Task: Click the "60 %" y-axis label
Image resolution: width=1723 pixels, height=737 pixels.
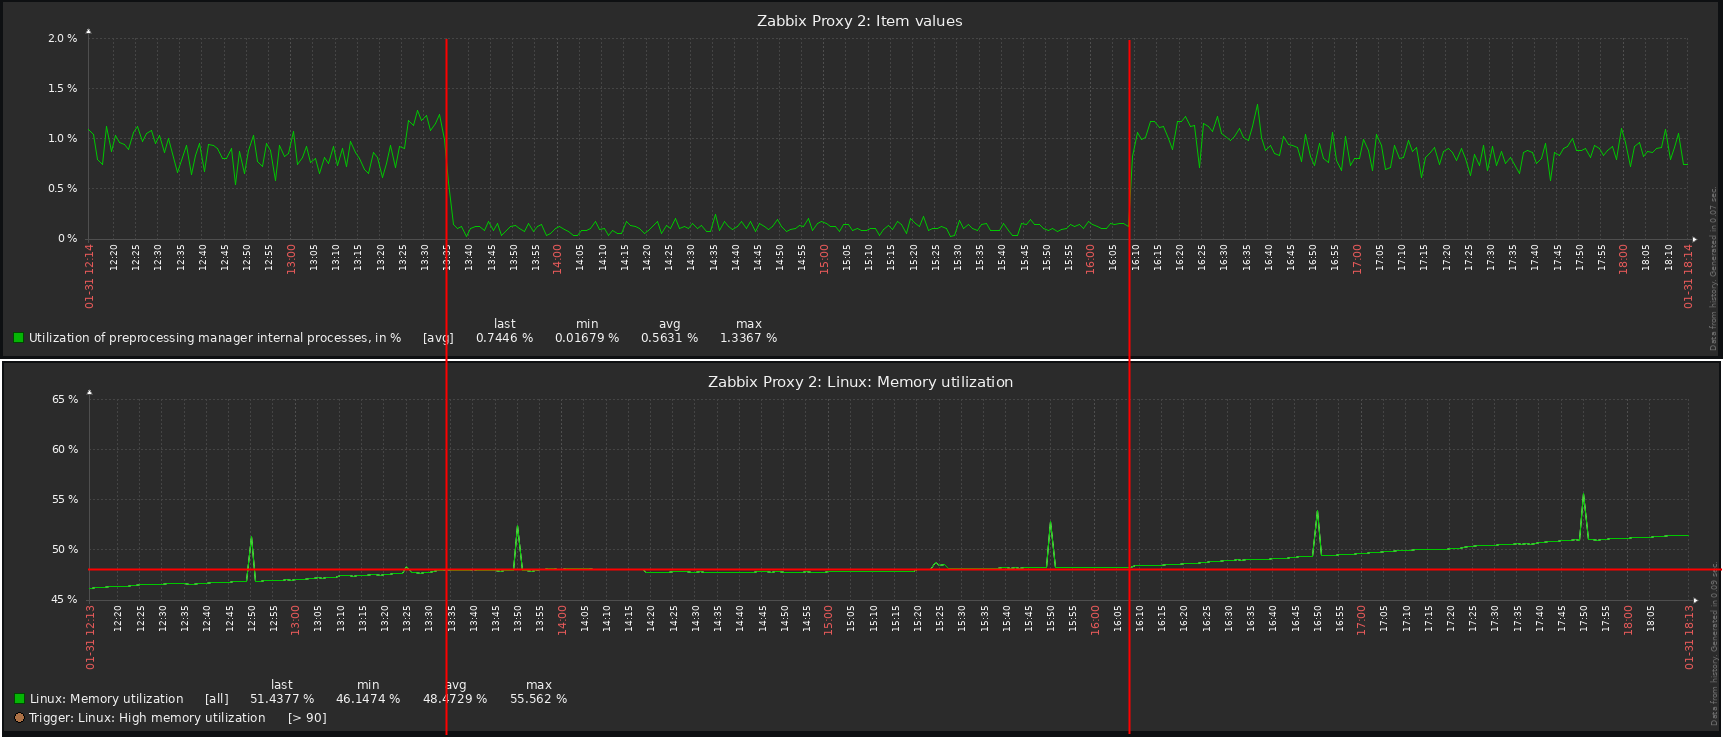Action: (65, 450)
